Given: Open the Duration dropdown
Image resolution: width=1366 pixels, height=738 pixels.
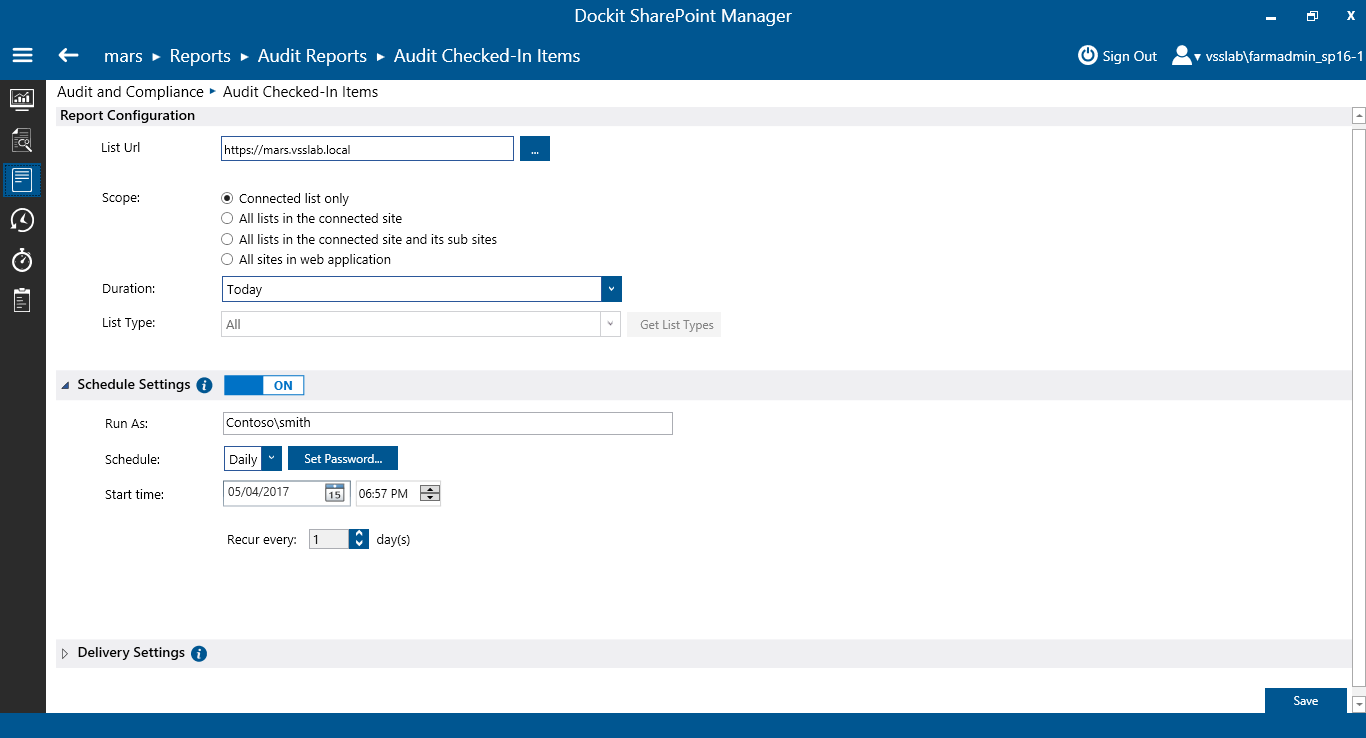Looking at the screenshot, I should [x=611, y=289].
